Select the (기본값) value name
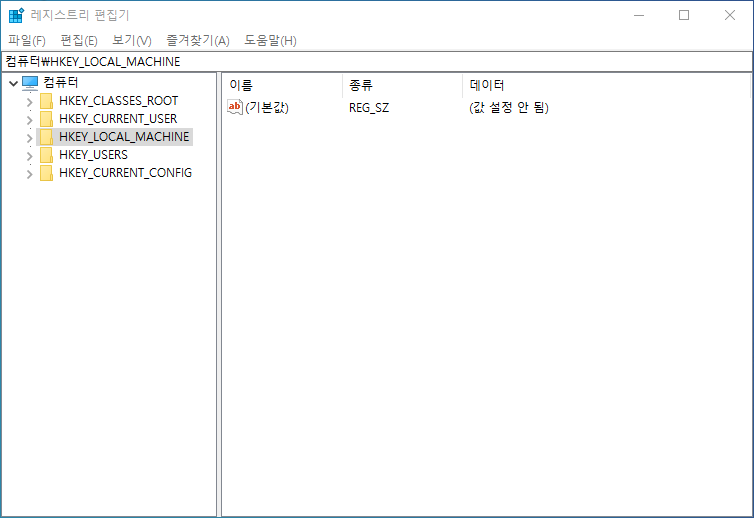Image resolution: width=754 pixels, height=518 pixels. pos(267,107)
